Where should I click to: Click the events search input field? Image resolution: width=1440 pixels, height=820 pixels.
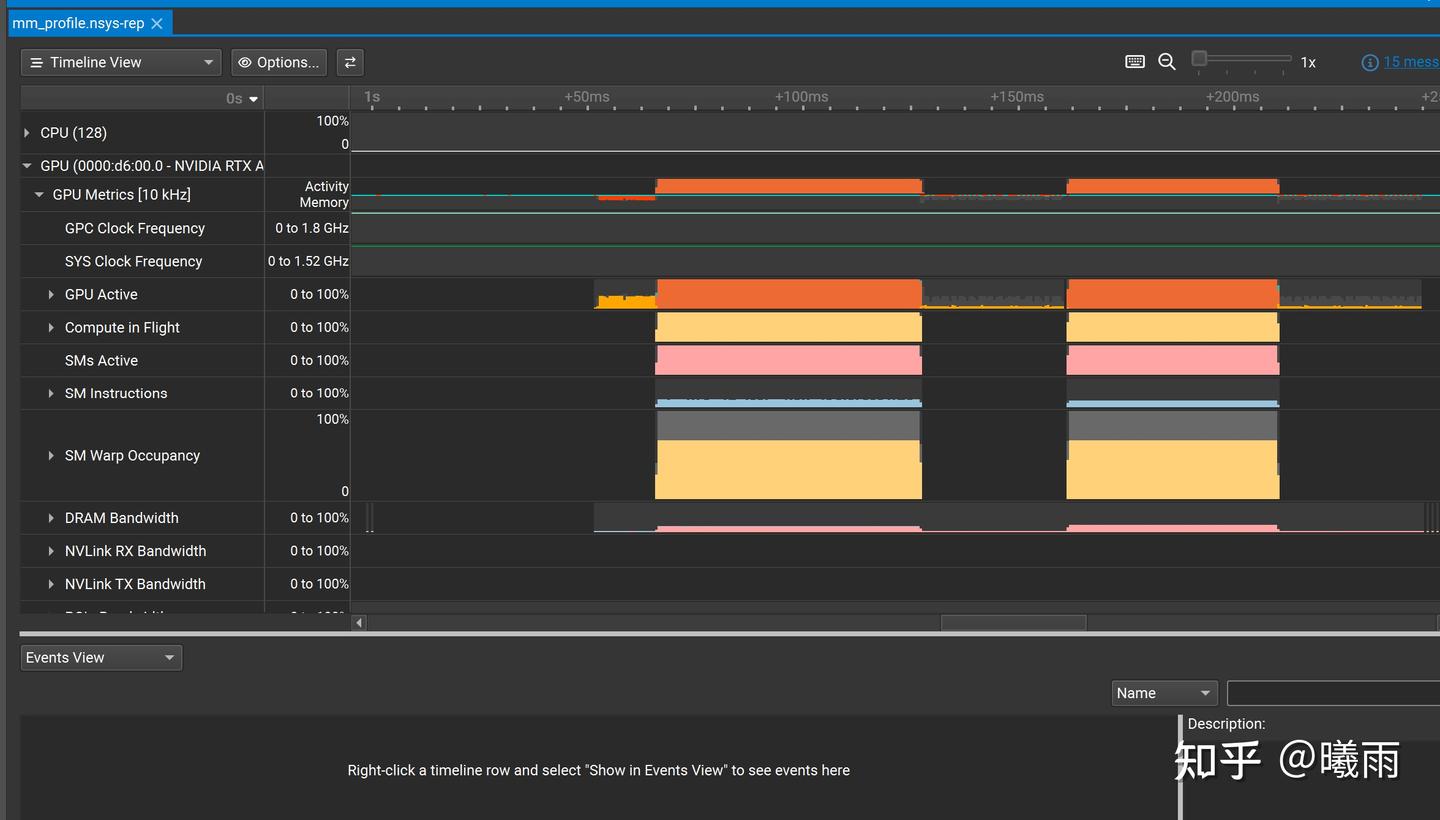pos(1333,693)
